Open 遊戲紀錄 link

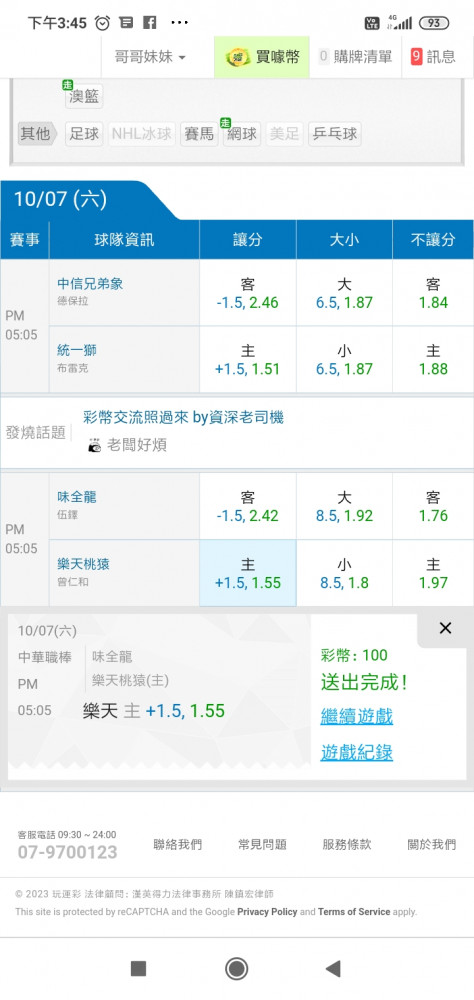tap(357, 753)
